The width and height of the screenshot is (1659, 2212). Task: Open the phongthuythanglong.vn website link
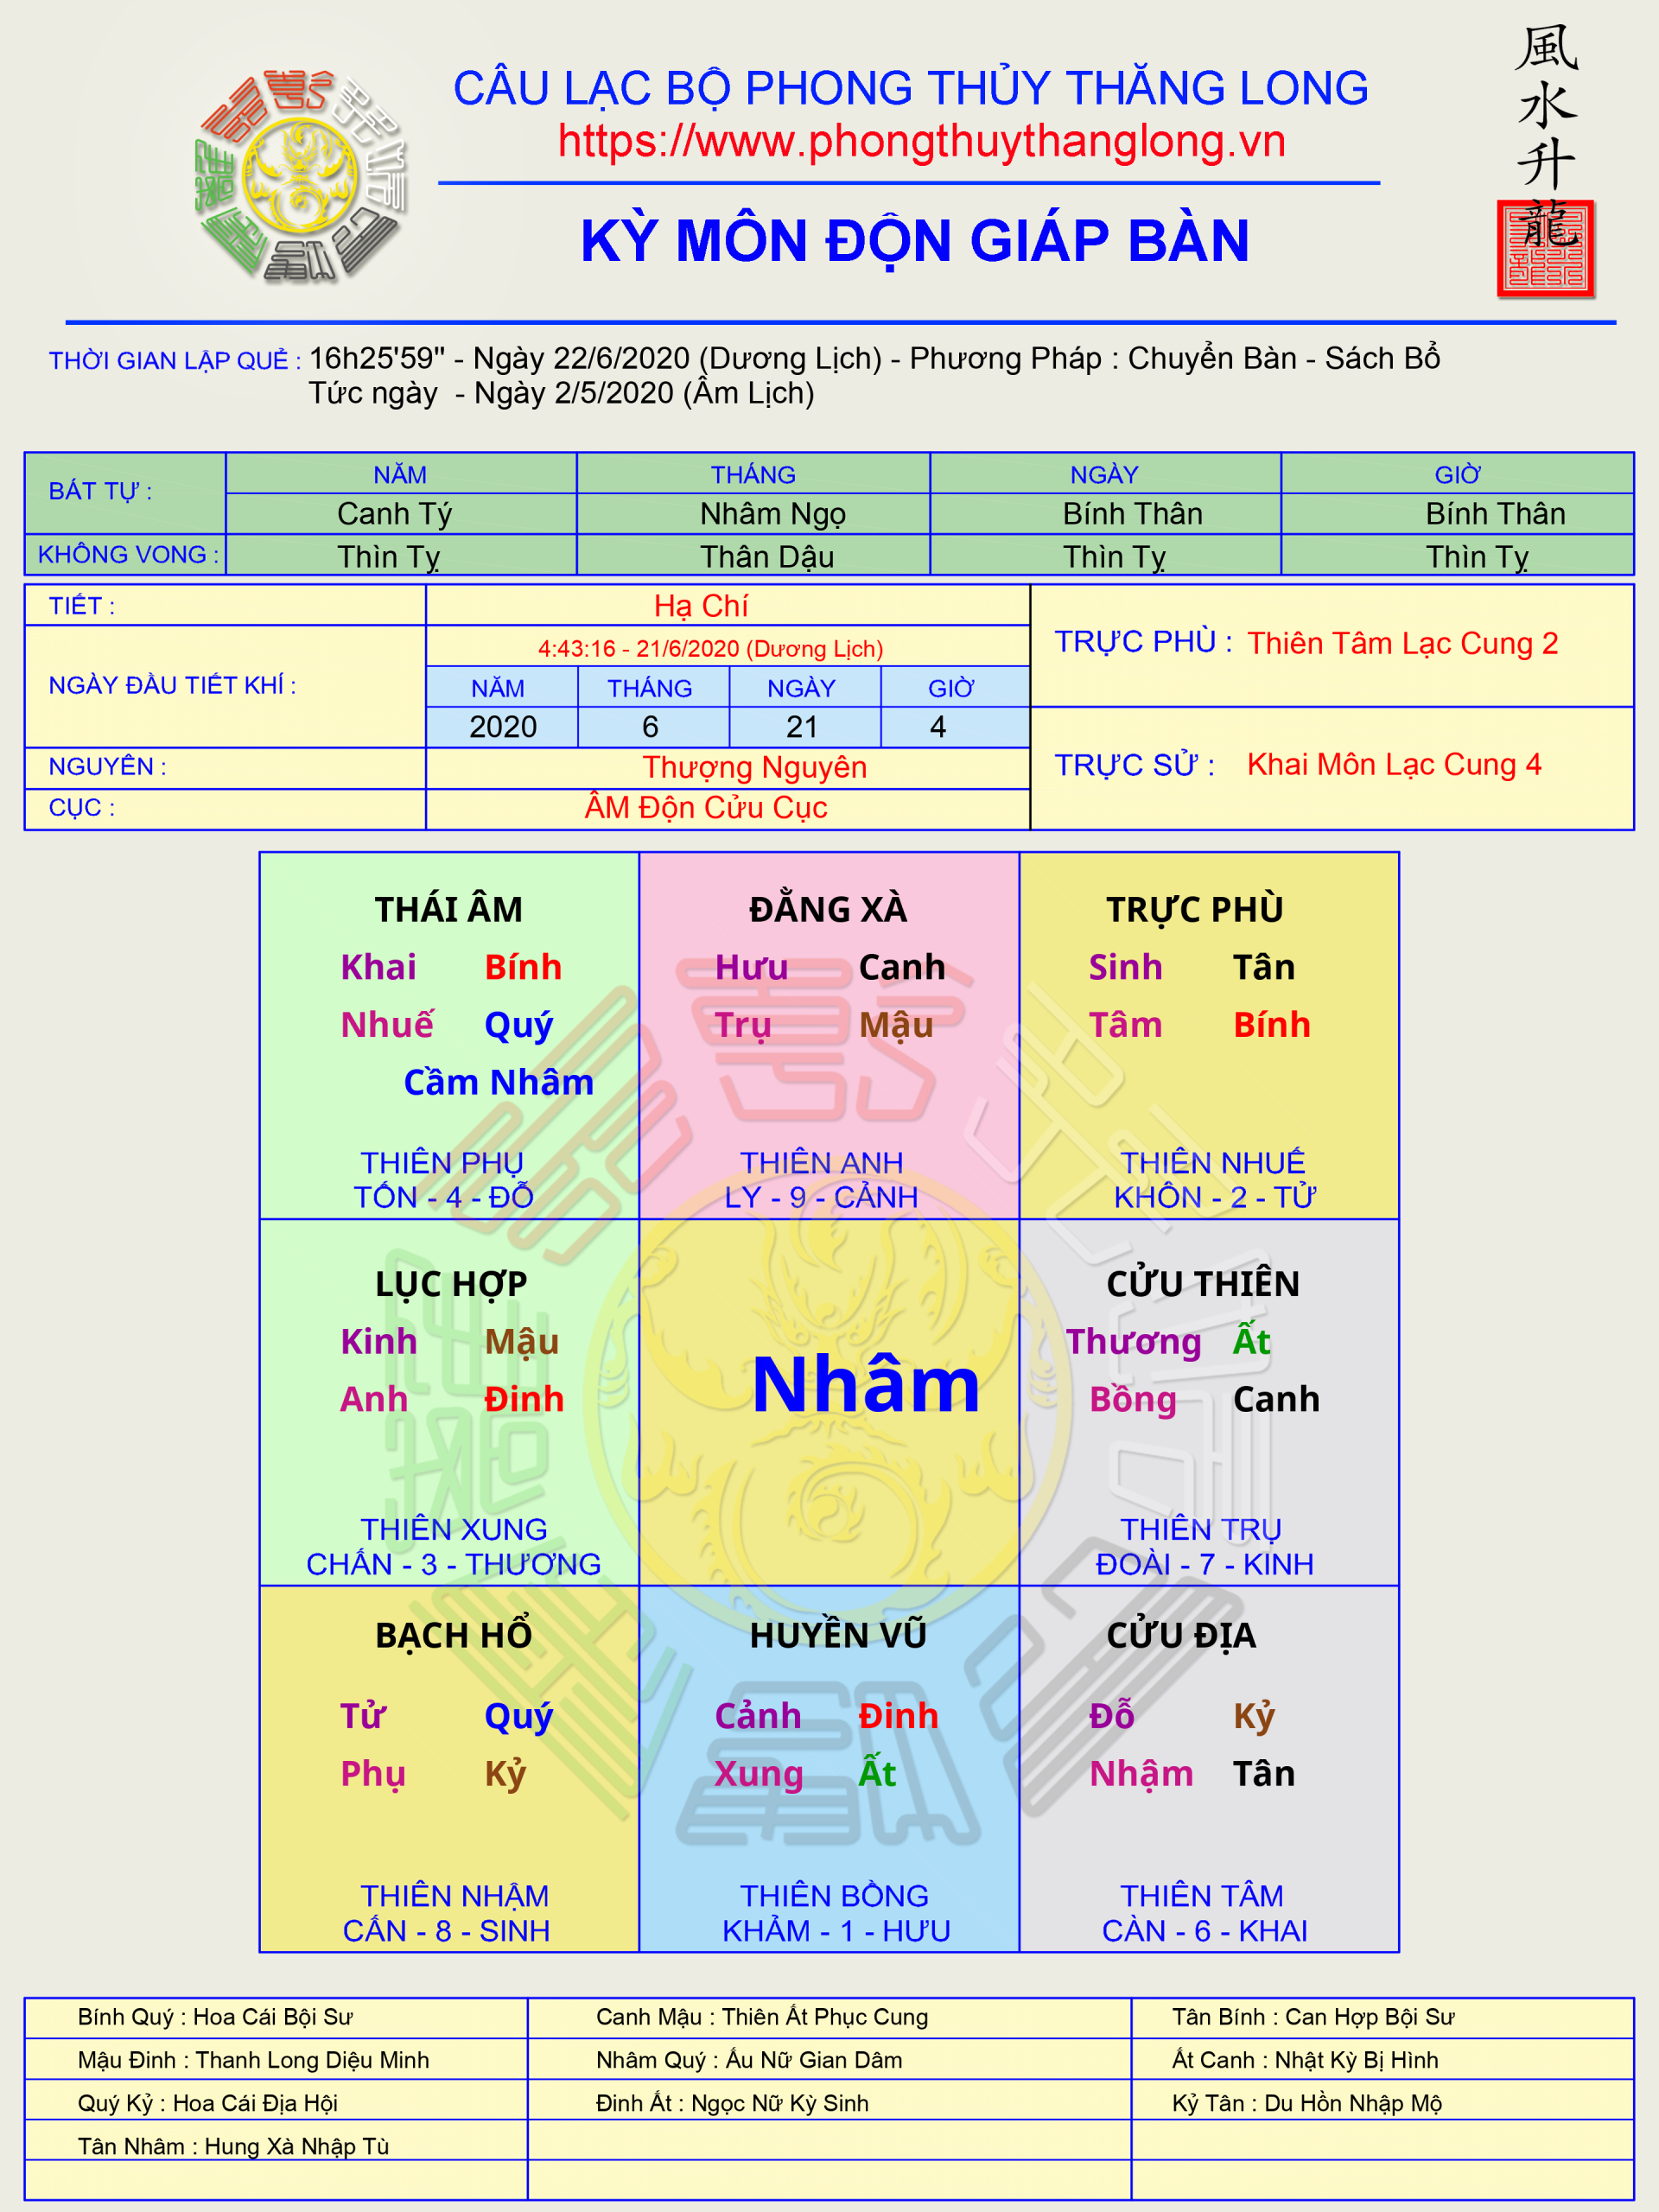(921, 141)
